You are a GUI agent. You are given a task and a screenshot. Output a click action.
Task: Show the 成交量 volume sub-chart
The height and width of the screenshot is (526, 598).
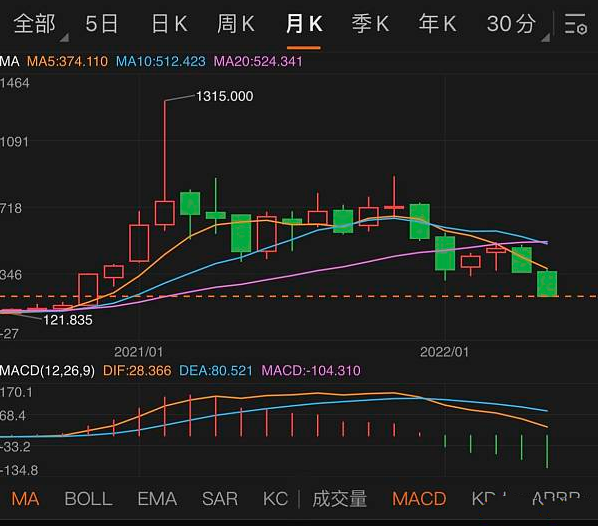point(339,499)
